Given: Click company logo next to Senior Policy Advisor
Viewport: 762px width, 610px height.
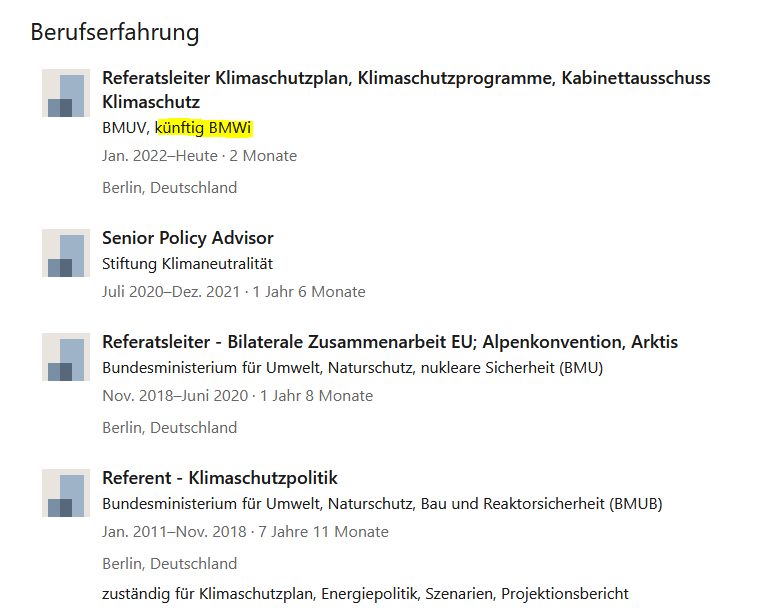Looking at the screenshot, I should pos(66,253).
